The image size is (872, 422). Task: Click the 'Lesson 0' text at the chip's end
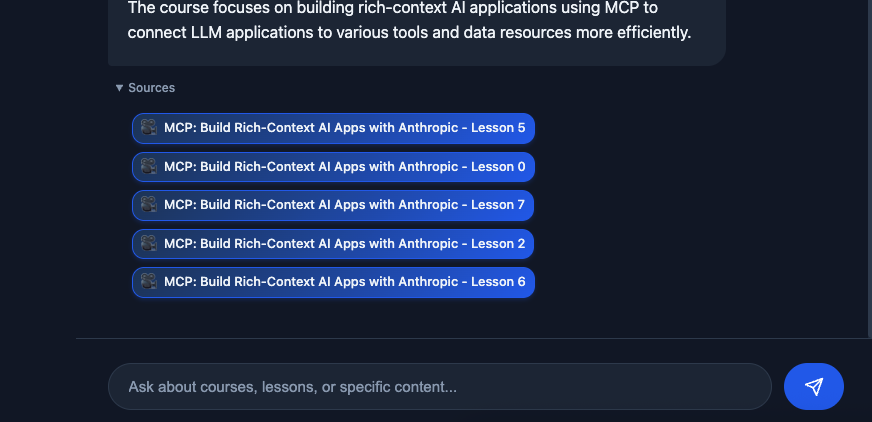[x=498, y=166]
